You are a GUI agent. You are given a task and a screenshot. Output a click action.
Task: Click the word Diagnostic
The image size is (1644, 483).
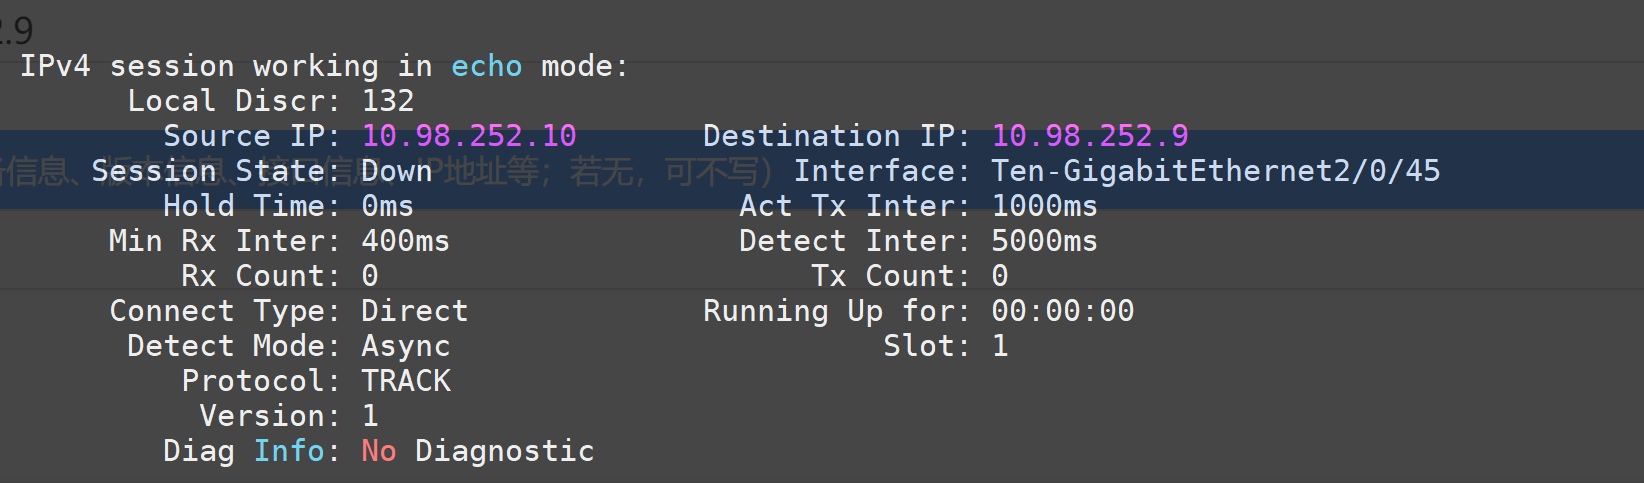[x=504, y=451]
